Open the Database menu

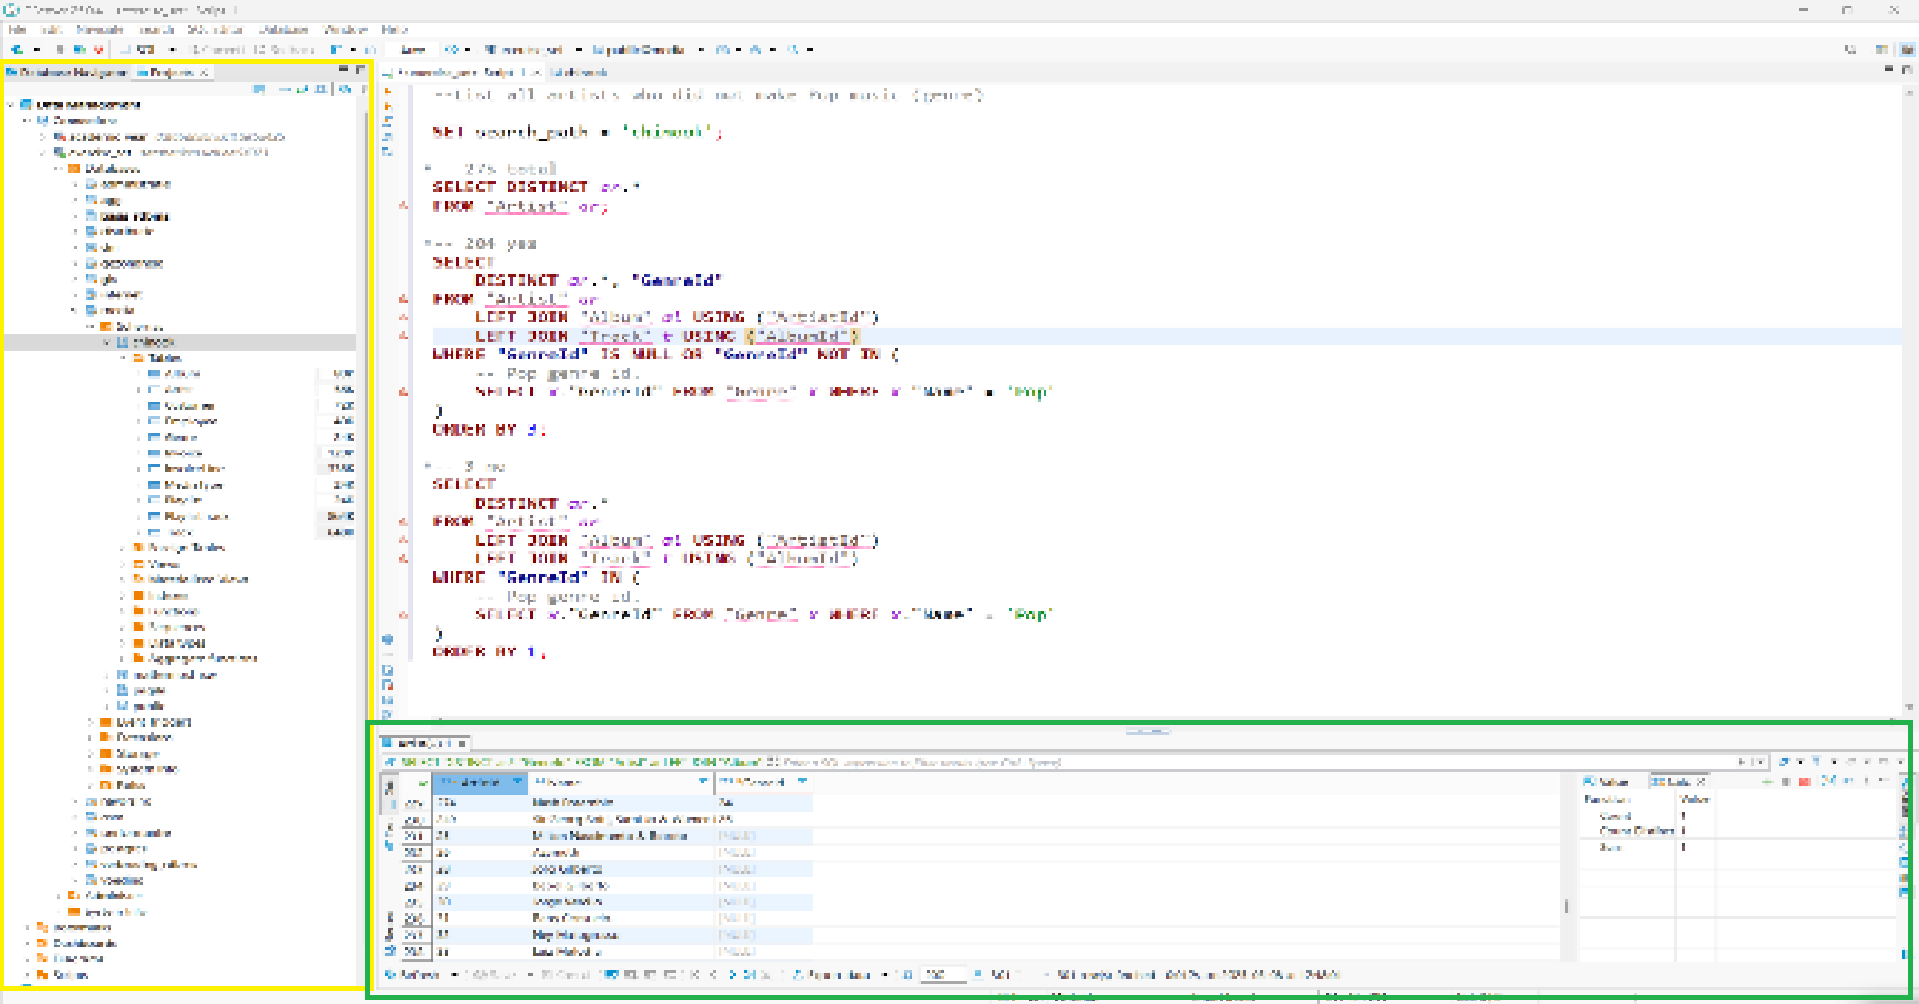[283, 29]
